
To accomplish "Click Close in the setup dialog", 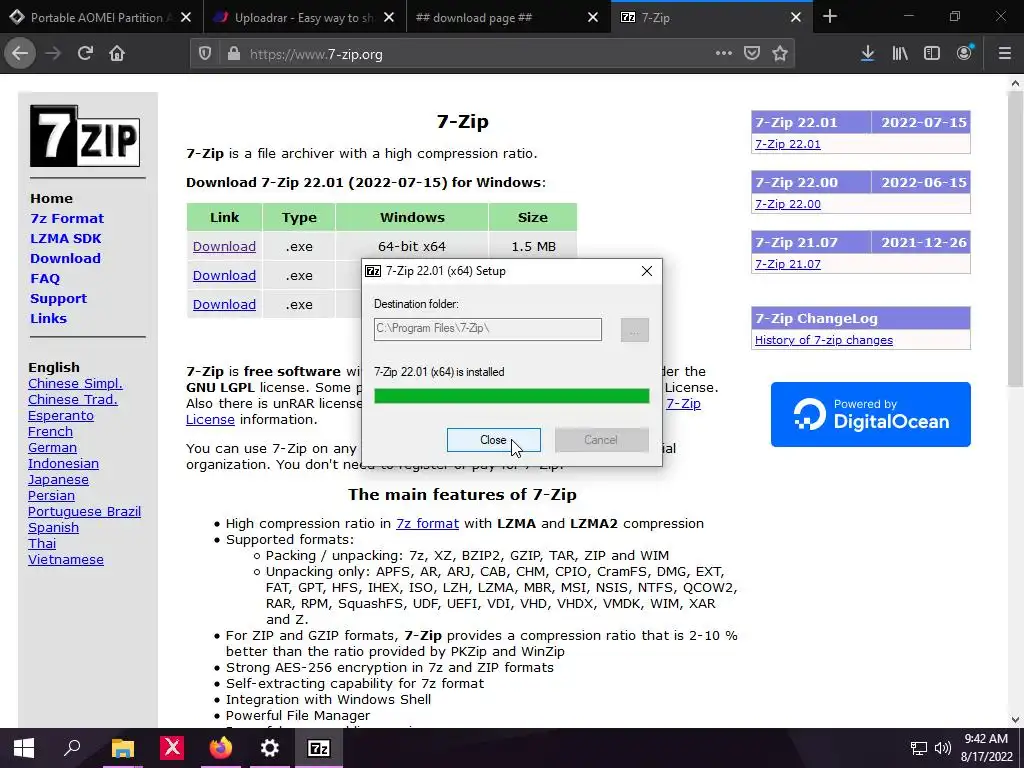I will (494, 440).
